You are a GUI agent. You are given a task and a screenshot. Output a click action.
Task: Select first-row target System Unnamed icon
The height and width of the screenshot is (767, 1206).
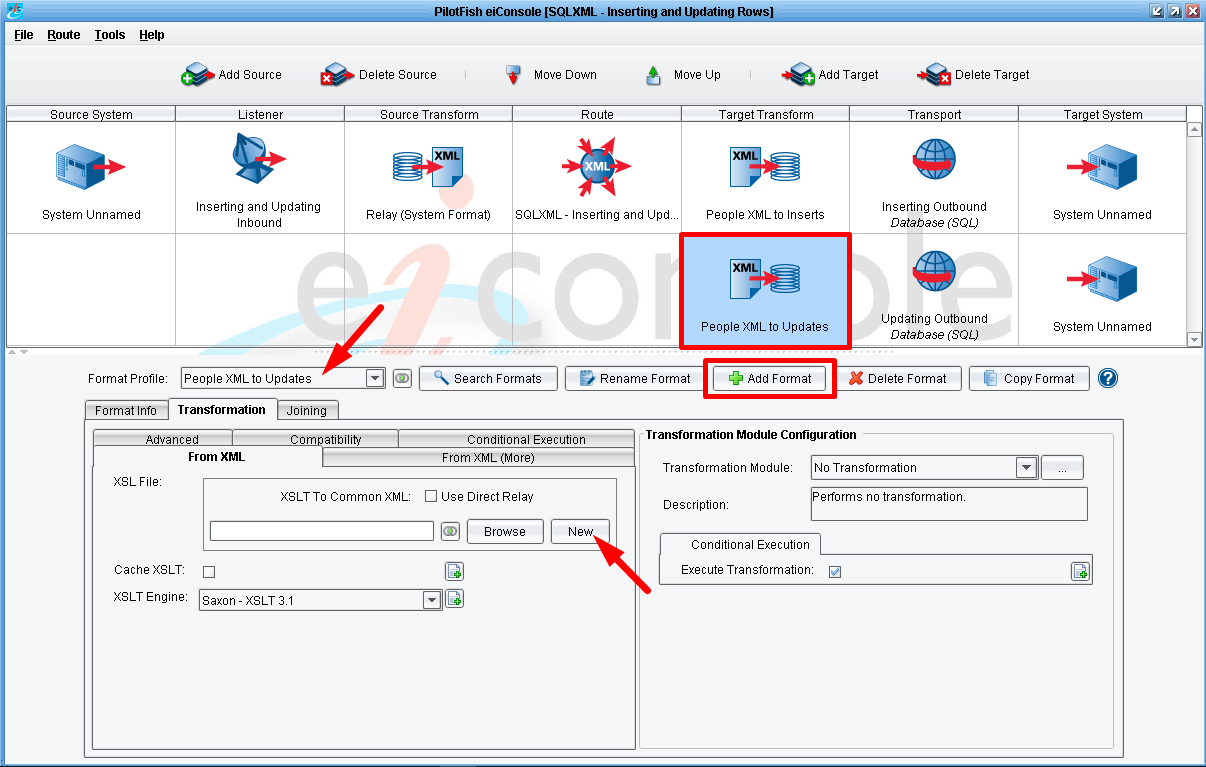point(1102,165)
